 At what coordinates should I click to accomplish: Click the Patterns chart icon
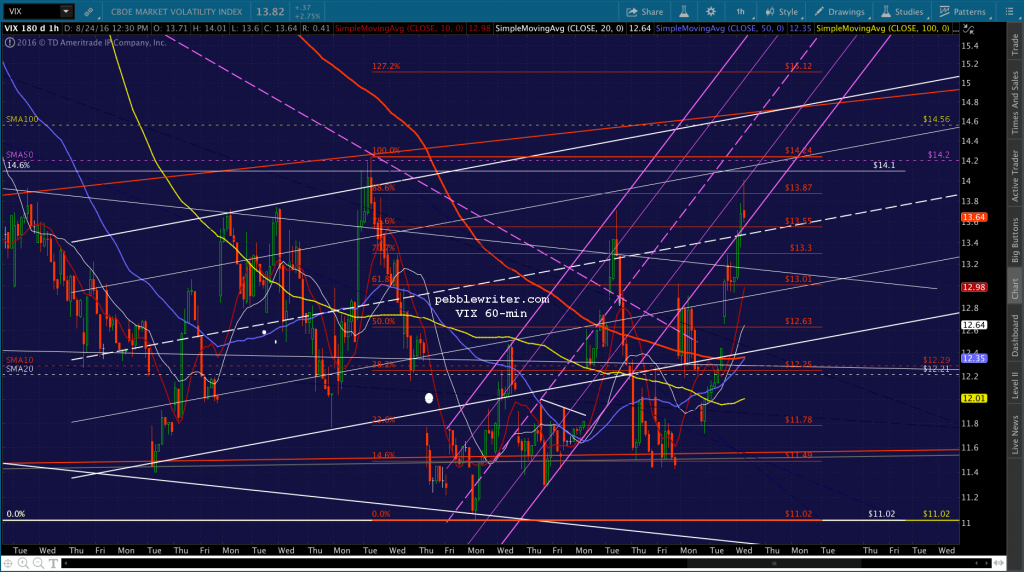[x=944, y=12]
